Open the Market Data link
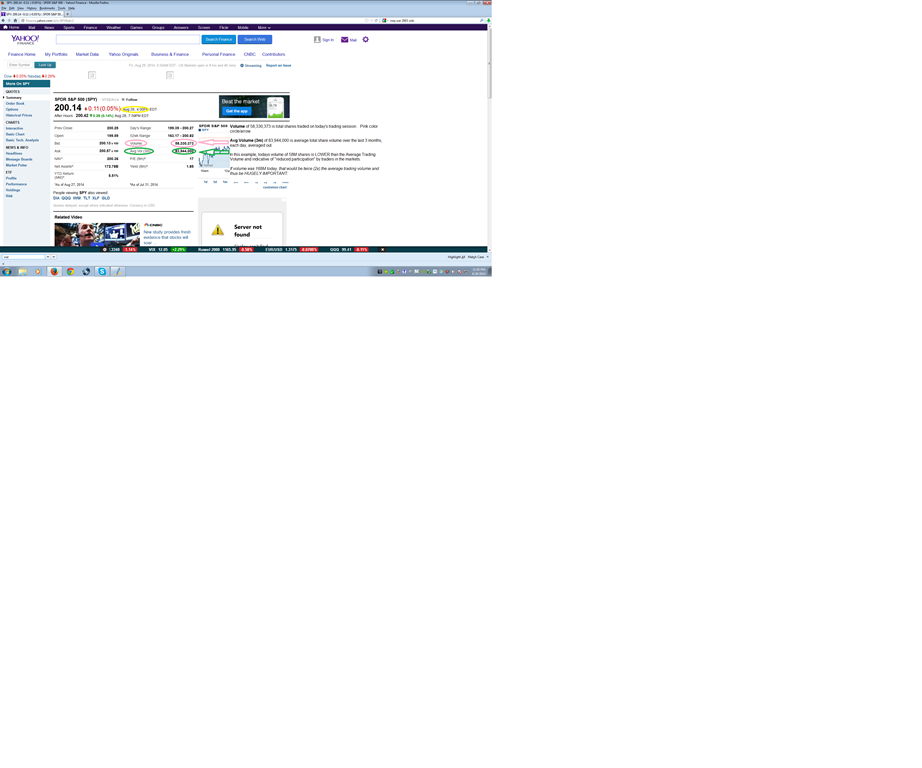Image resolution: width=922 pixels, height=768 pixels. pos(87,54)
